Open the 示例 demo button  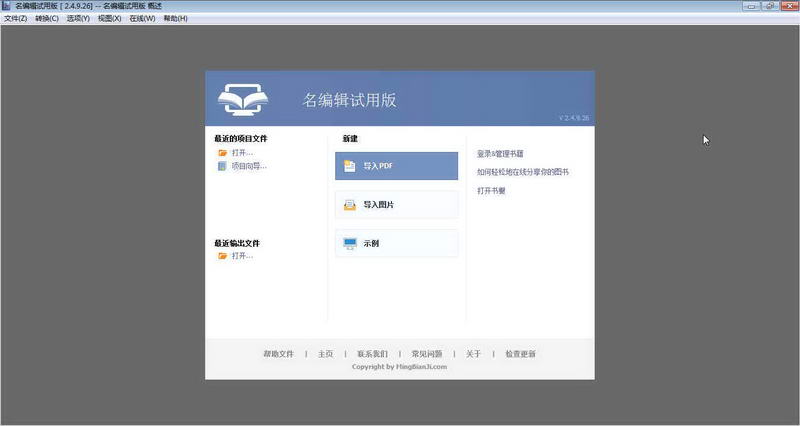click(396, 243)
